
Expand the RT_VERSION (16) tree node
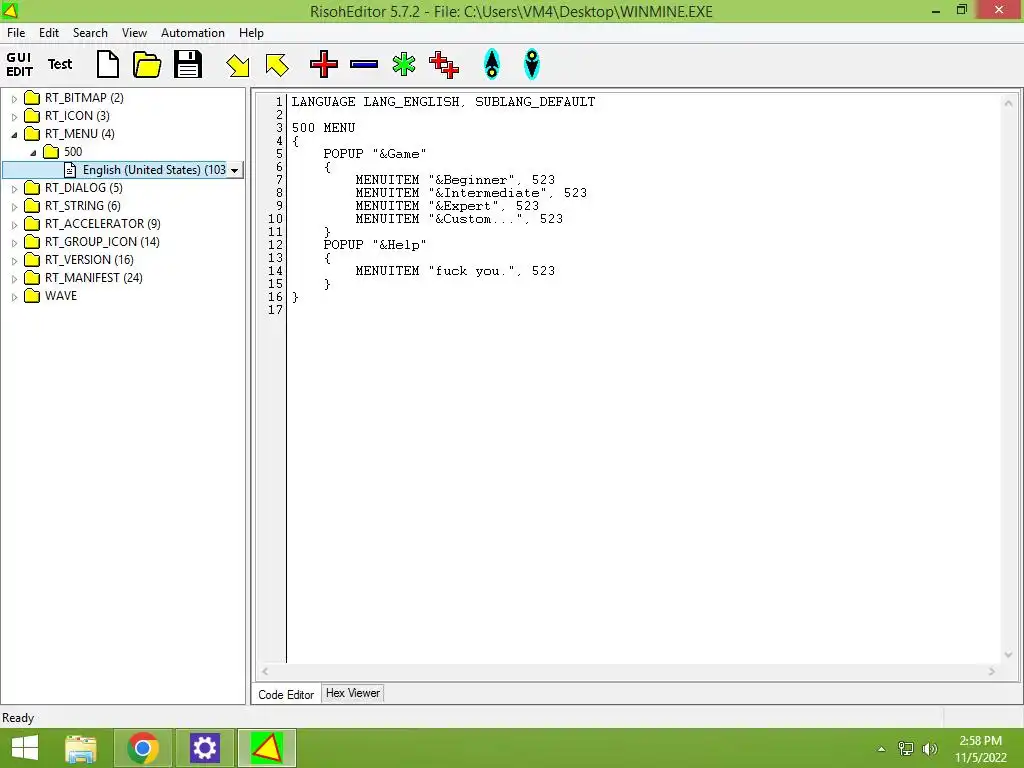(x=14, y=261)
